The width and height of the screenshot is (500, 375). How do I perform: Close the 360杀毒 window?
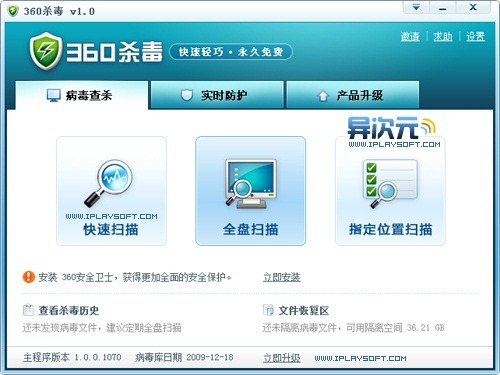[473, 7]
